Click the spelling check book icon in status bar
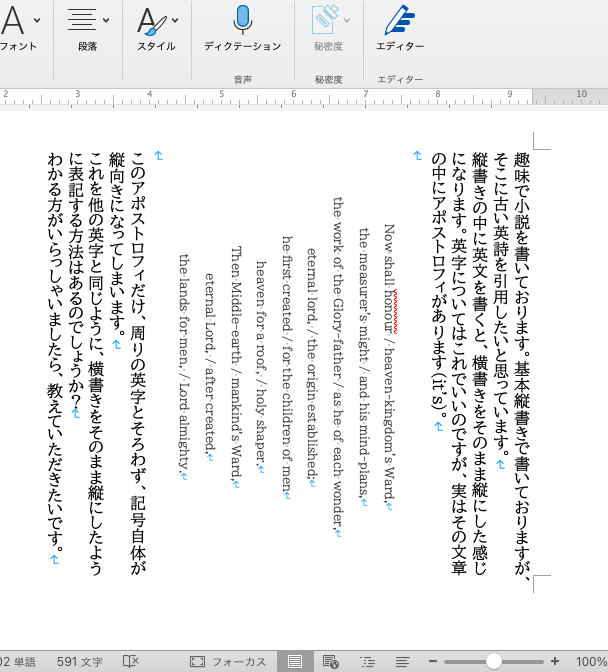 131,661
